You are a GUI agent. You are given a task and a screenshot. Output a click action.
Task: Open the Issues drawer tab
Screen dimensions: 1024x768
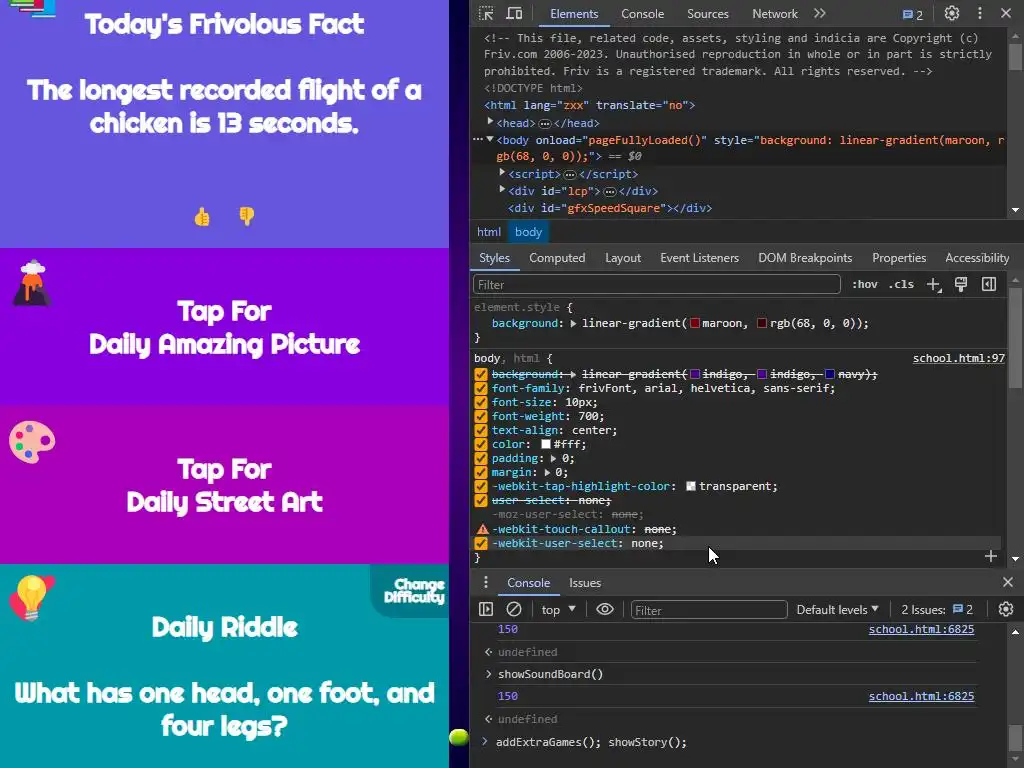(584, 583)
